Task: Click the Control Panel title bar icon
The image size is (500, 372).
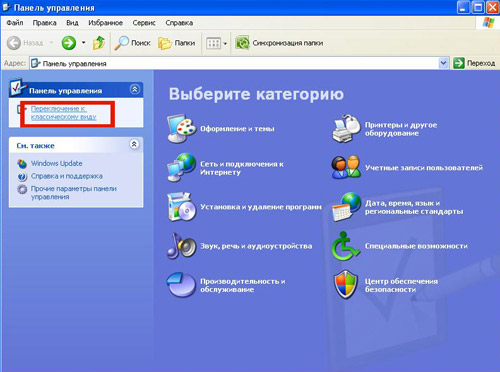Action: point(6,7)
